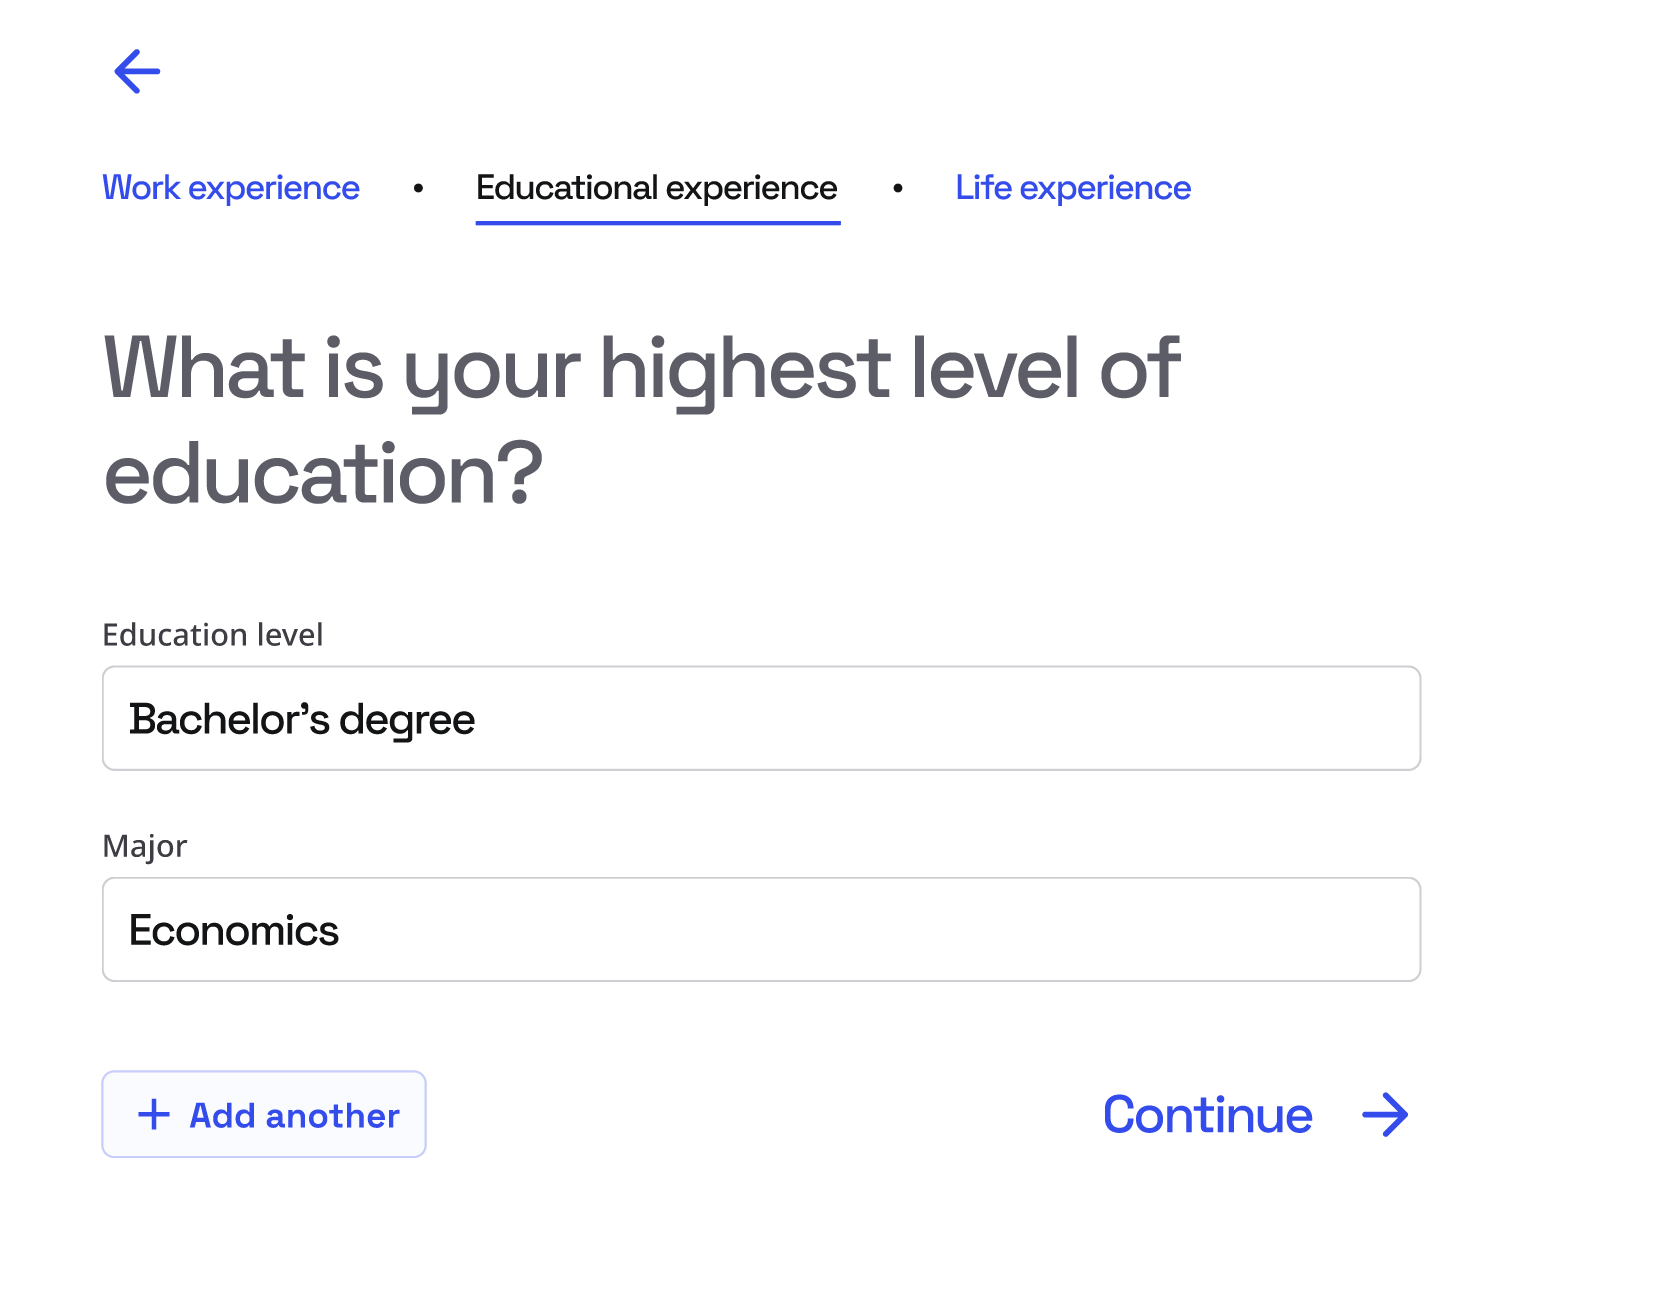The image size is (1674, 1289).
Task: Click the "Education level" field label
Action: pos(213,635)
